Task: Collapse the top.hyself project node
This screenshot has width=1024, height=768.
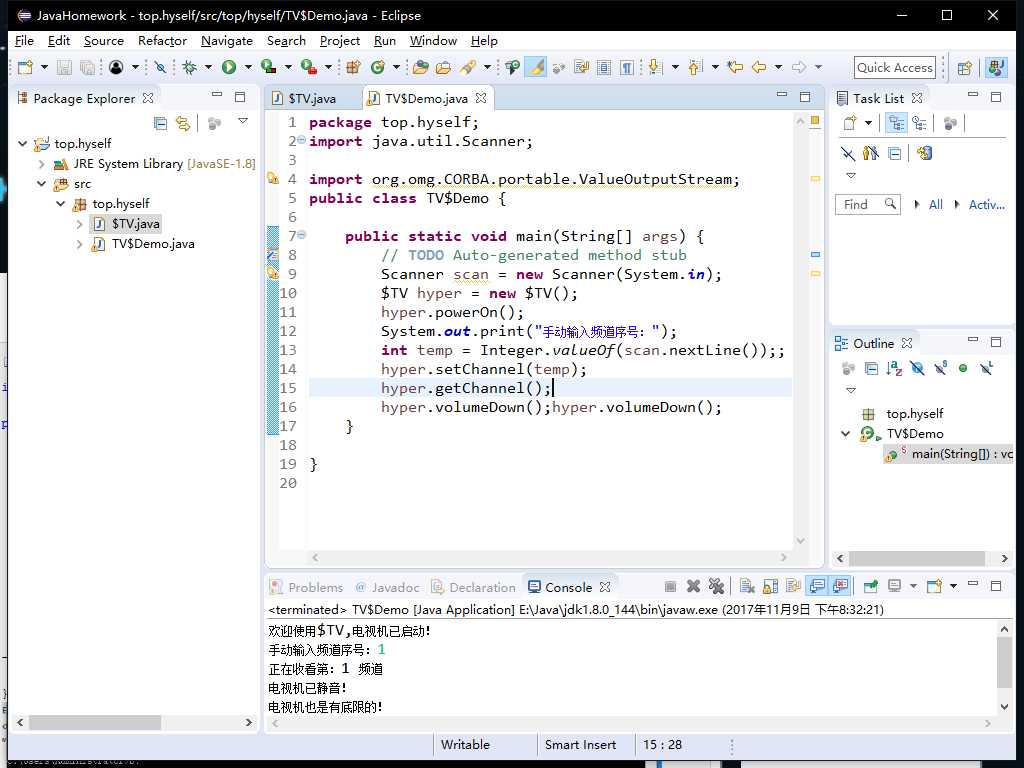Action: [23, 144]
